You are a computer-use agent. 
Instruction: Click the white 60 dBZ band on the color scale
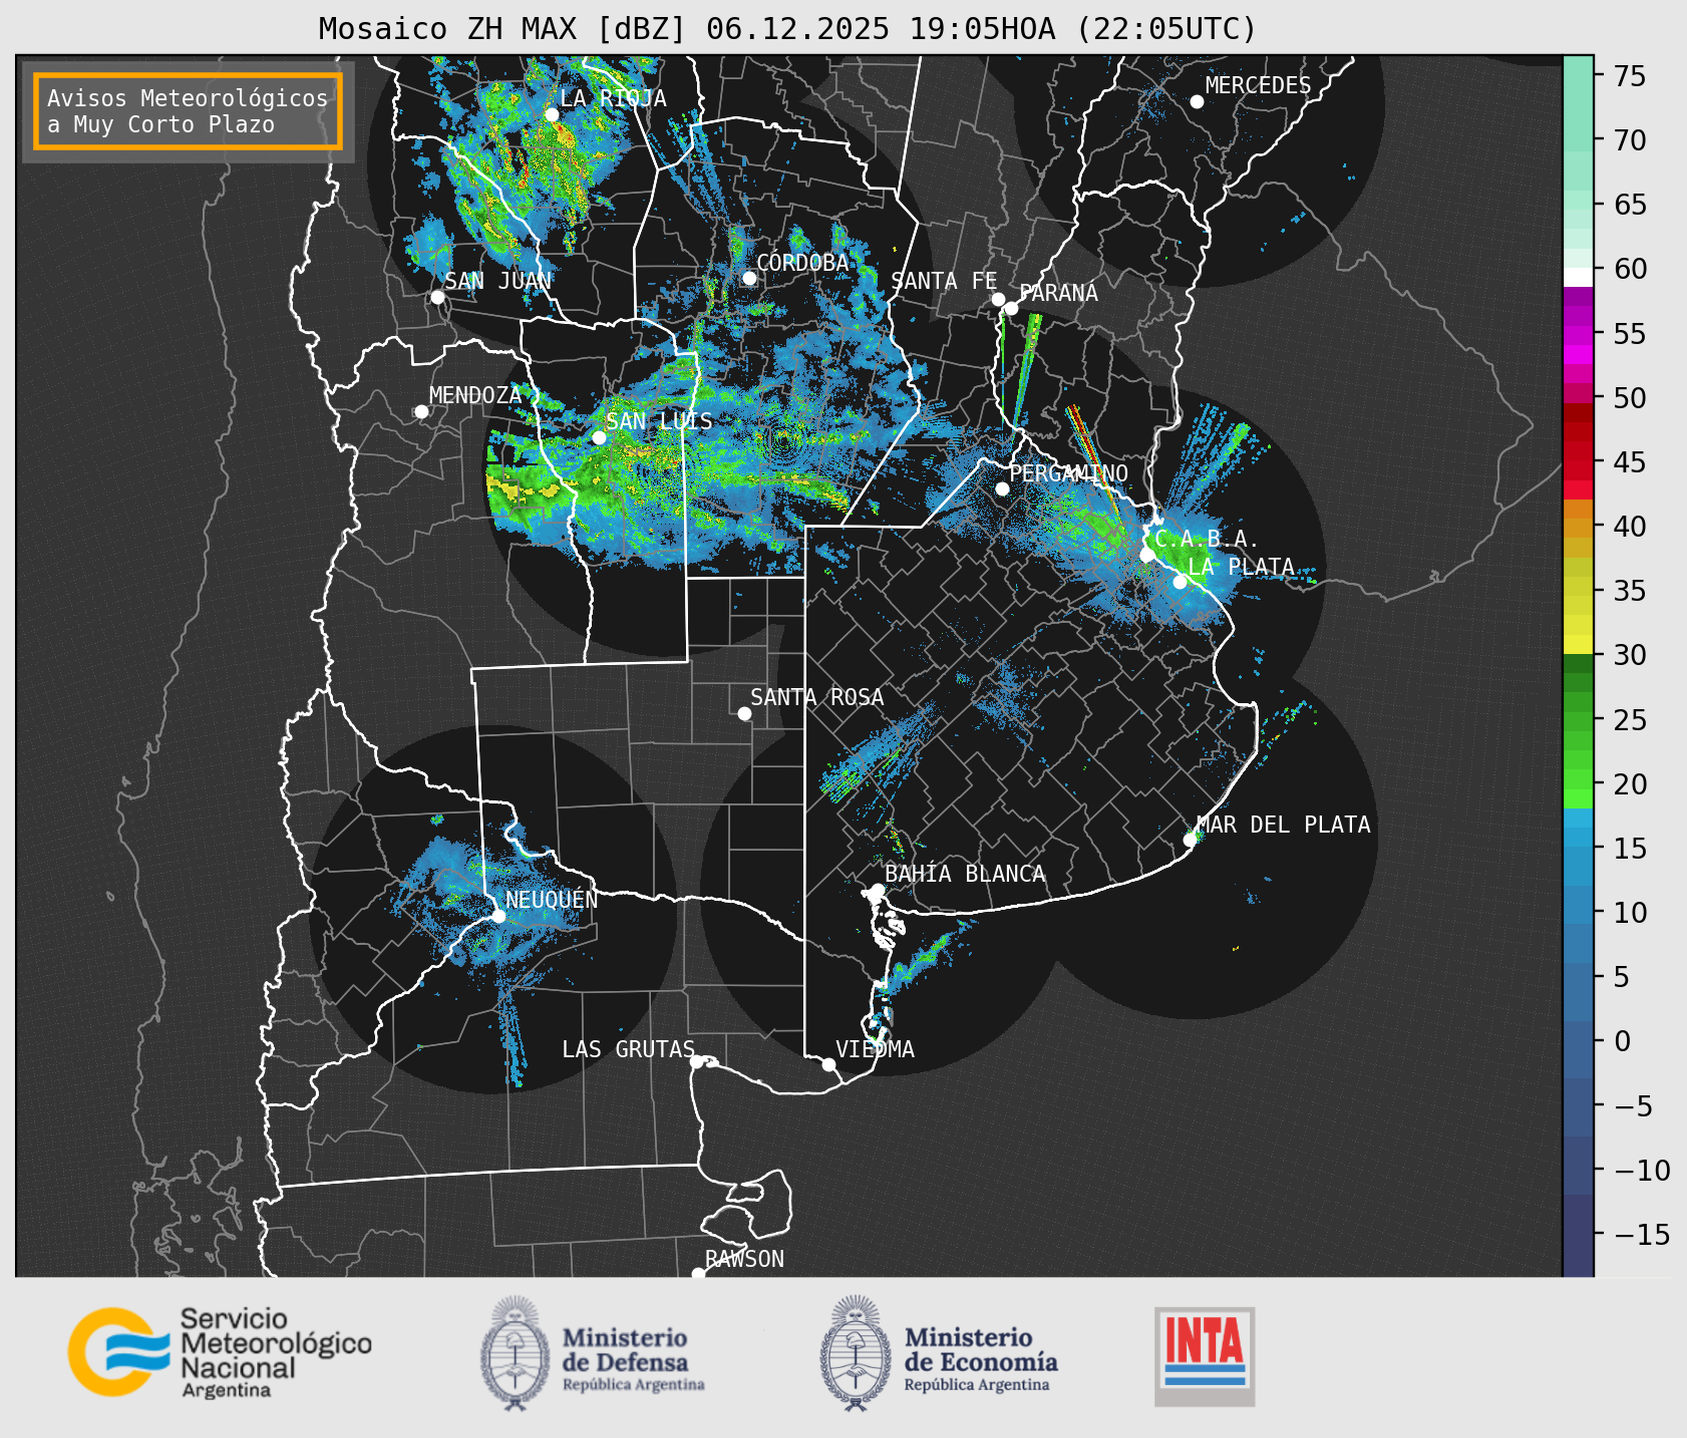(x=1578, y=277)
